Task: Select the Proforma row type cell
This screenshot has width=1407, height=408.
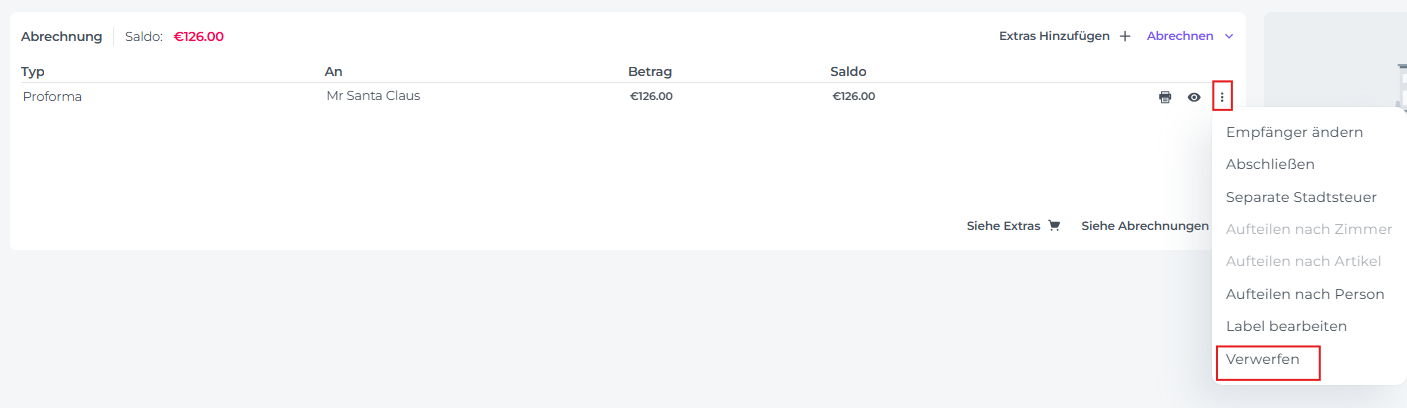Action: click(x=52, y=97)
